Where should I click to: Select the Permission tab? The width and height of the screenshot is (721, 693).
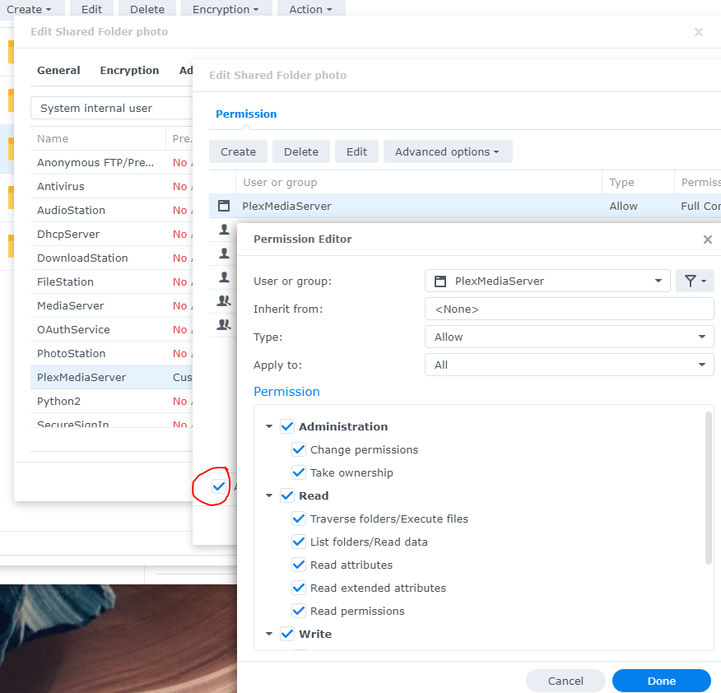tap(246, 114)
